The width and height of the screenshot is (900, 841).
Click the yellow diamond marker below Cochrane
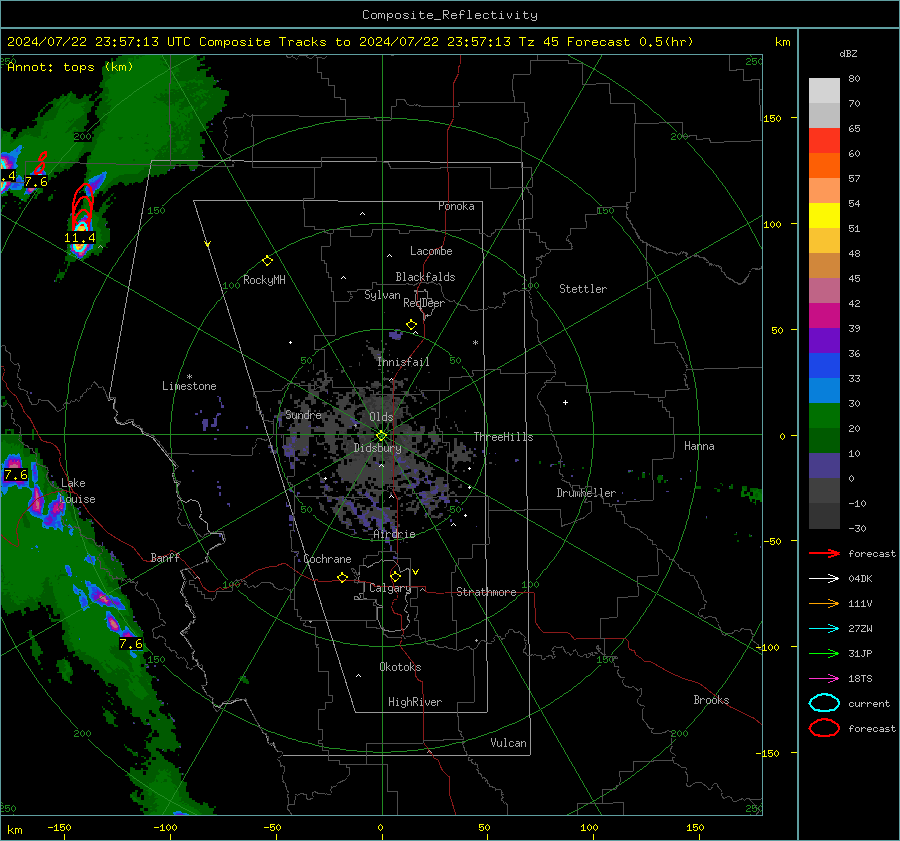pos(343,578)
